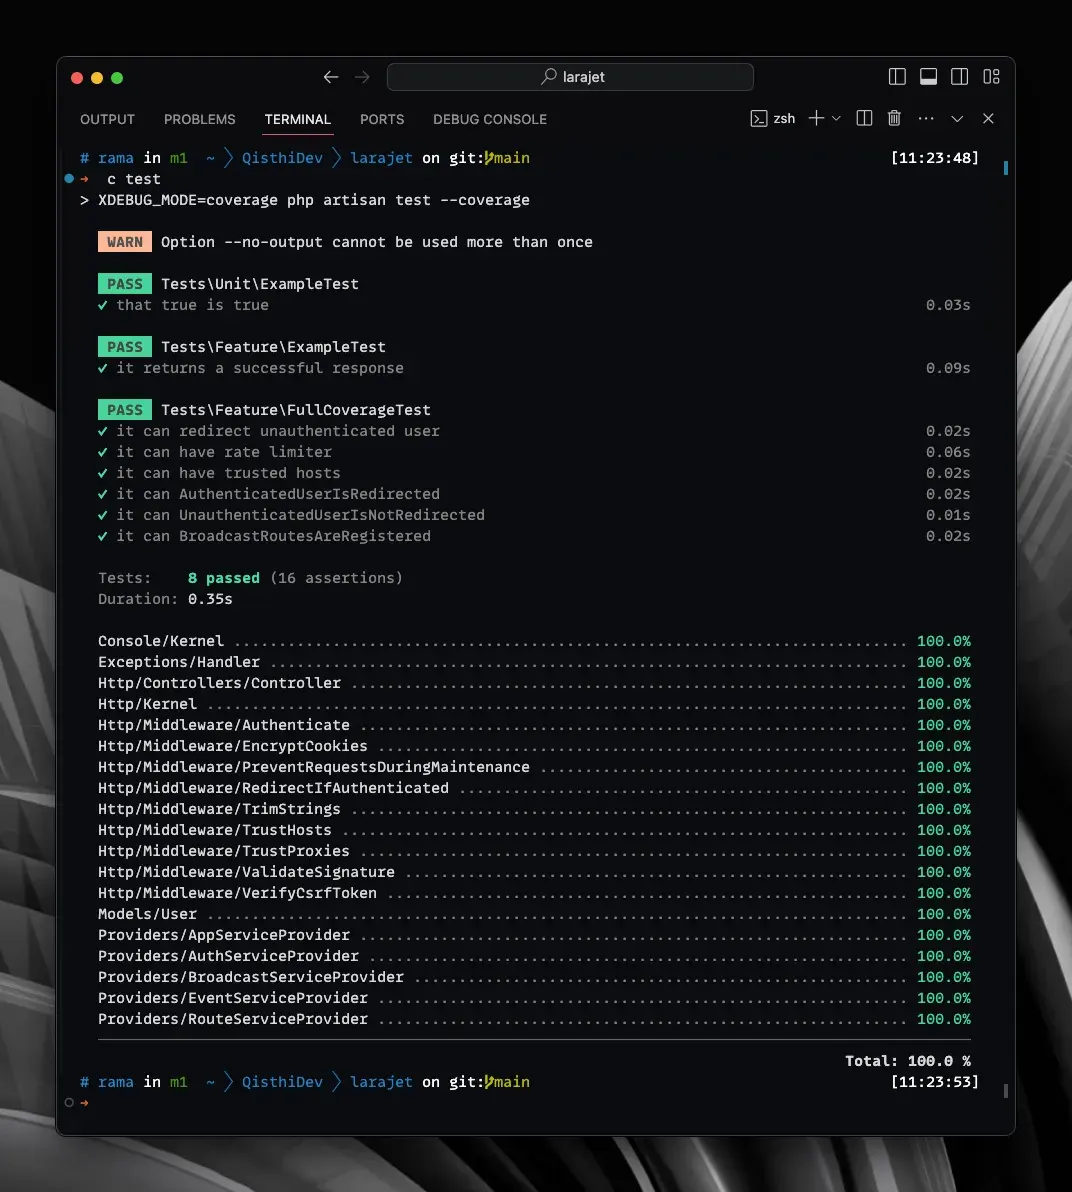Toggle the secondary sidebar visibility

(960, 76)
